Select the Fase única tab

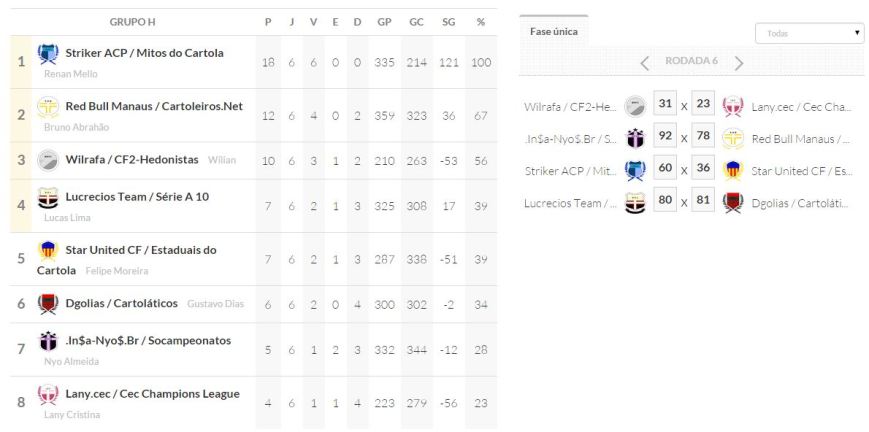(553, 31)
